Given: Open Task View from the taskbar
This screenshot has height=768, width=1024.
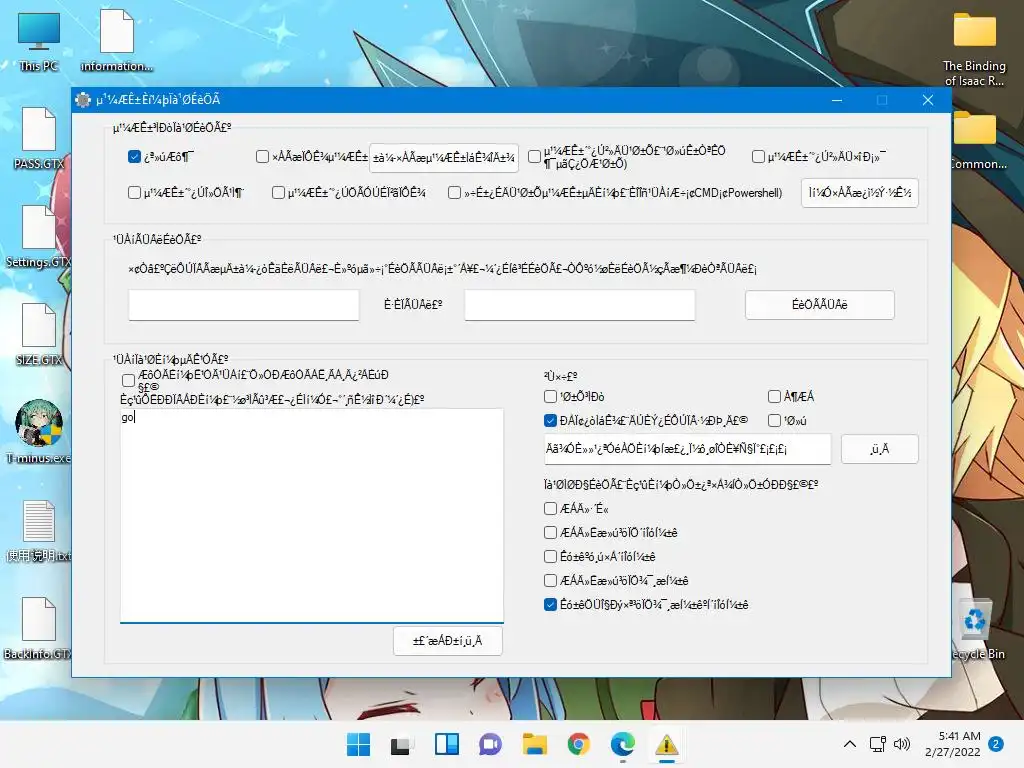Looking at the screenshot, I should 402,744.
